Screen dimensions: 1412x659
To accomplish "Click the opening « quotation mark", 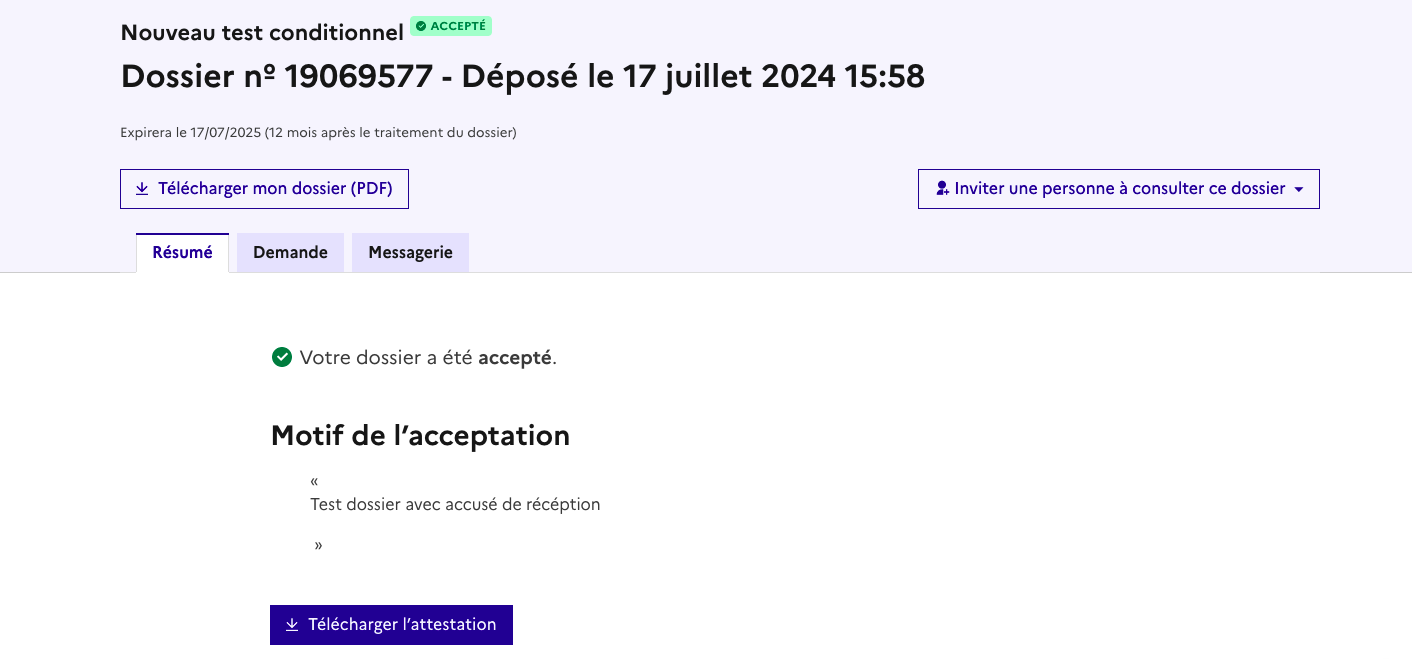I will click(x=314, y=482).
